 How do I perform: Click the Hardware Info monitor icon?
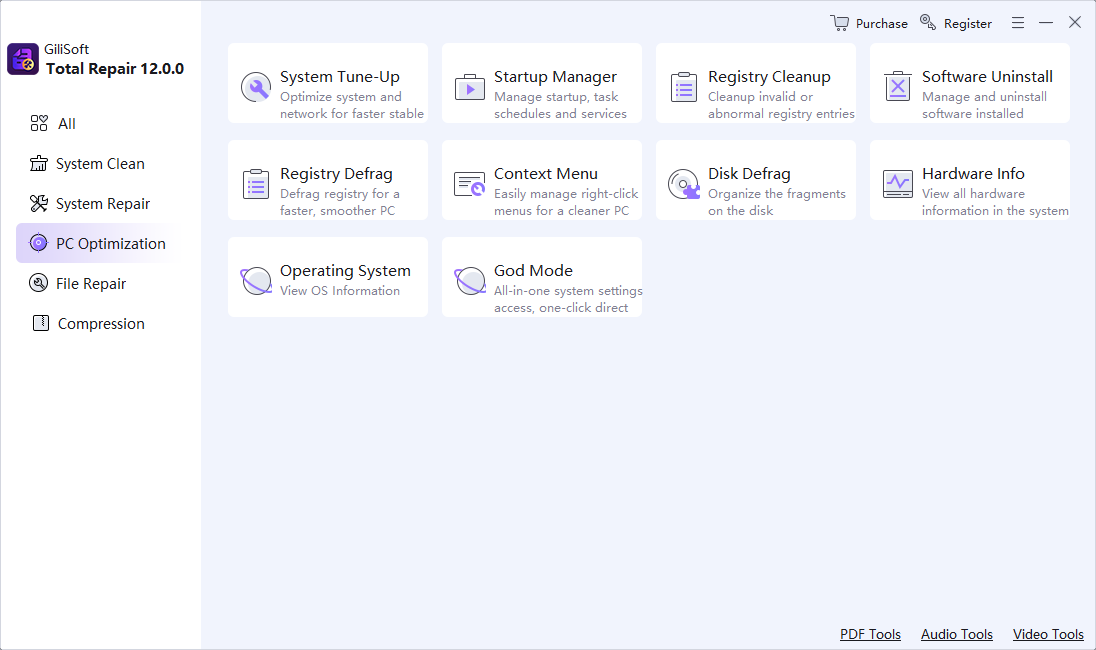click(897, 185)
